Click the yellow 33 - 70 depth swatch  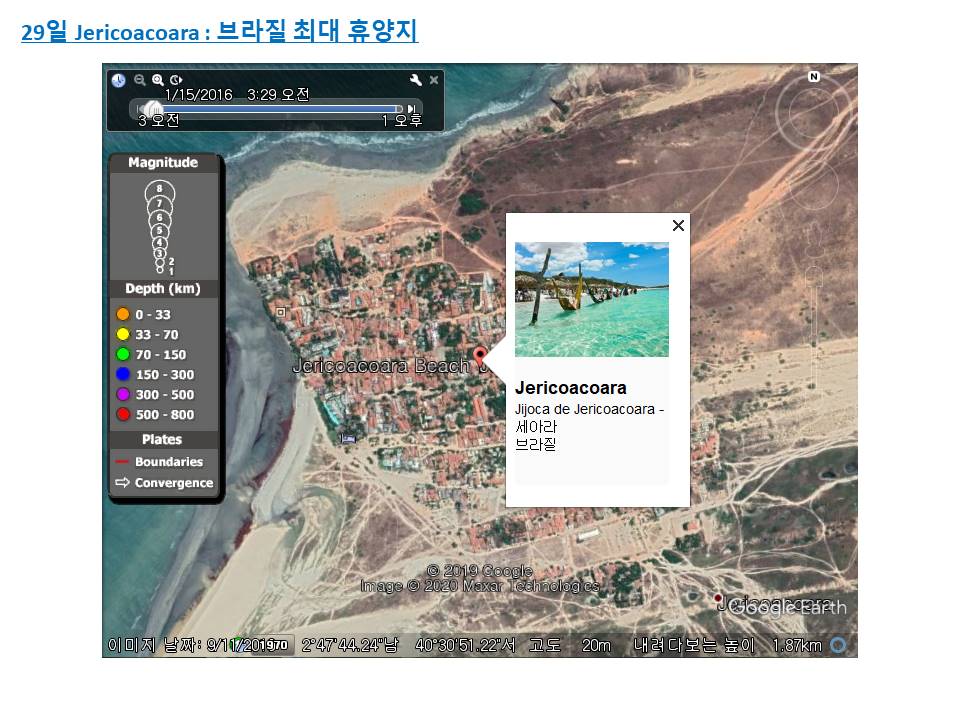(x=123, y=334)
